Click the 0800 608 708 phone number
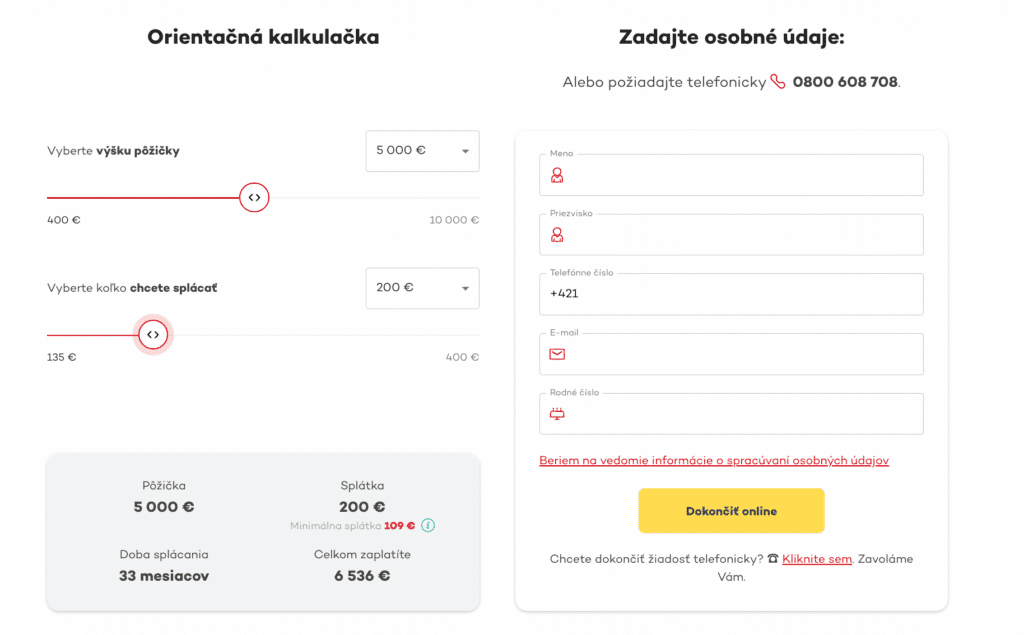1024x635 pixels. pyautogui.click(x=845, y=82)
